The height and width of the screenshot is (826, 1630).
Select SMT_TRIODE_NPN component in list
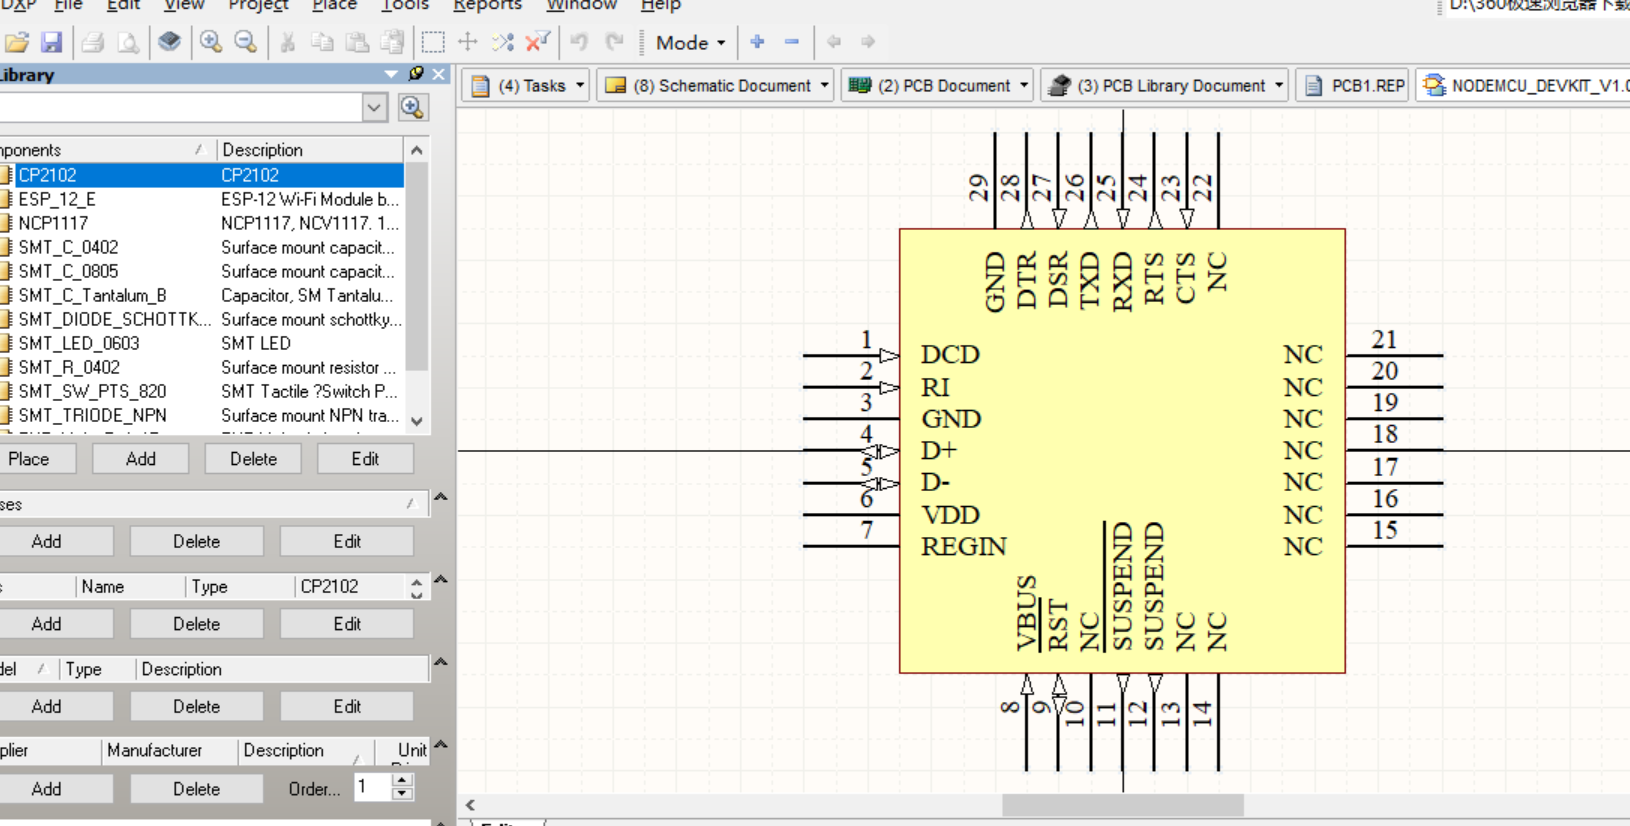click(x=202, y=415)
